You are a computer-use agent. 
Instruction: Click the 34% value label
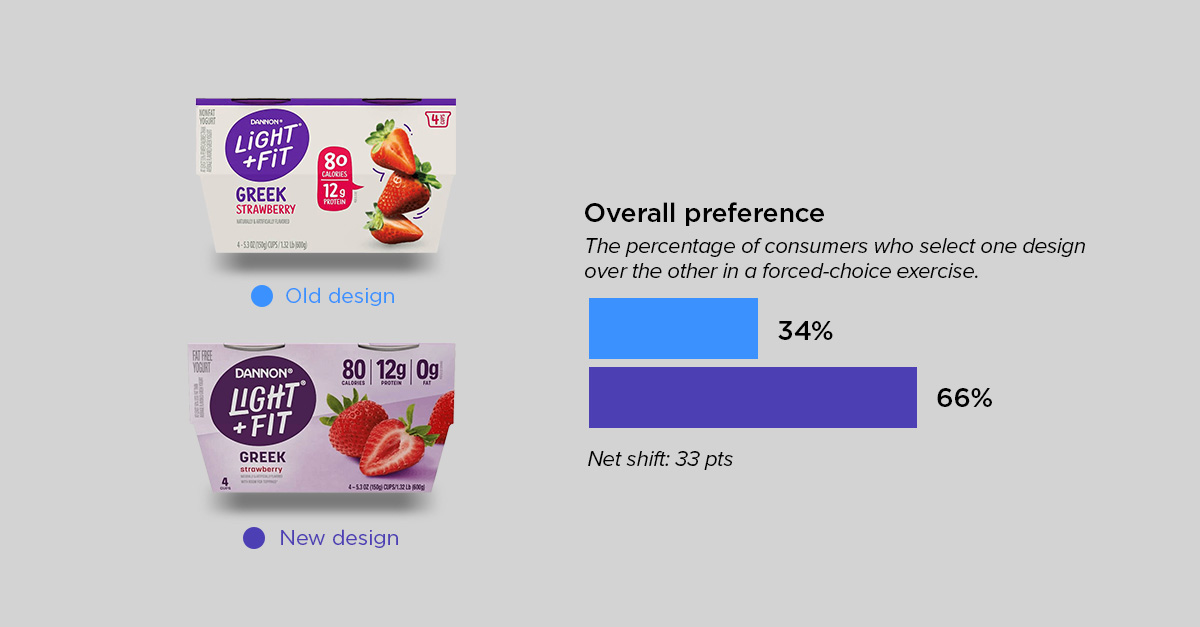pos(805,331)
